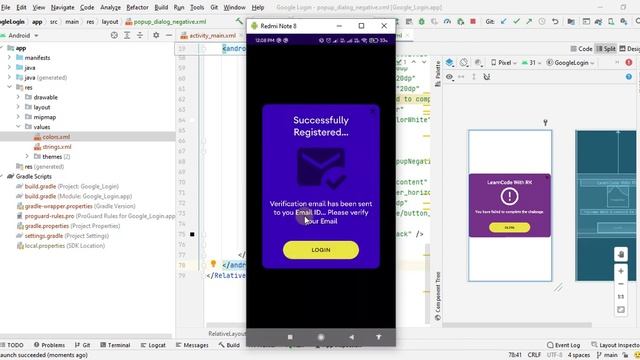The height and width of the screenshot is (360, 640).
Task: Click the red error indicator in designer
Action: [629, 62]
